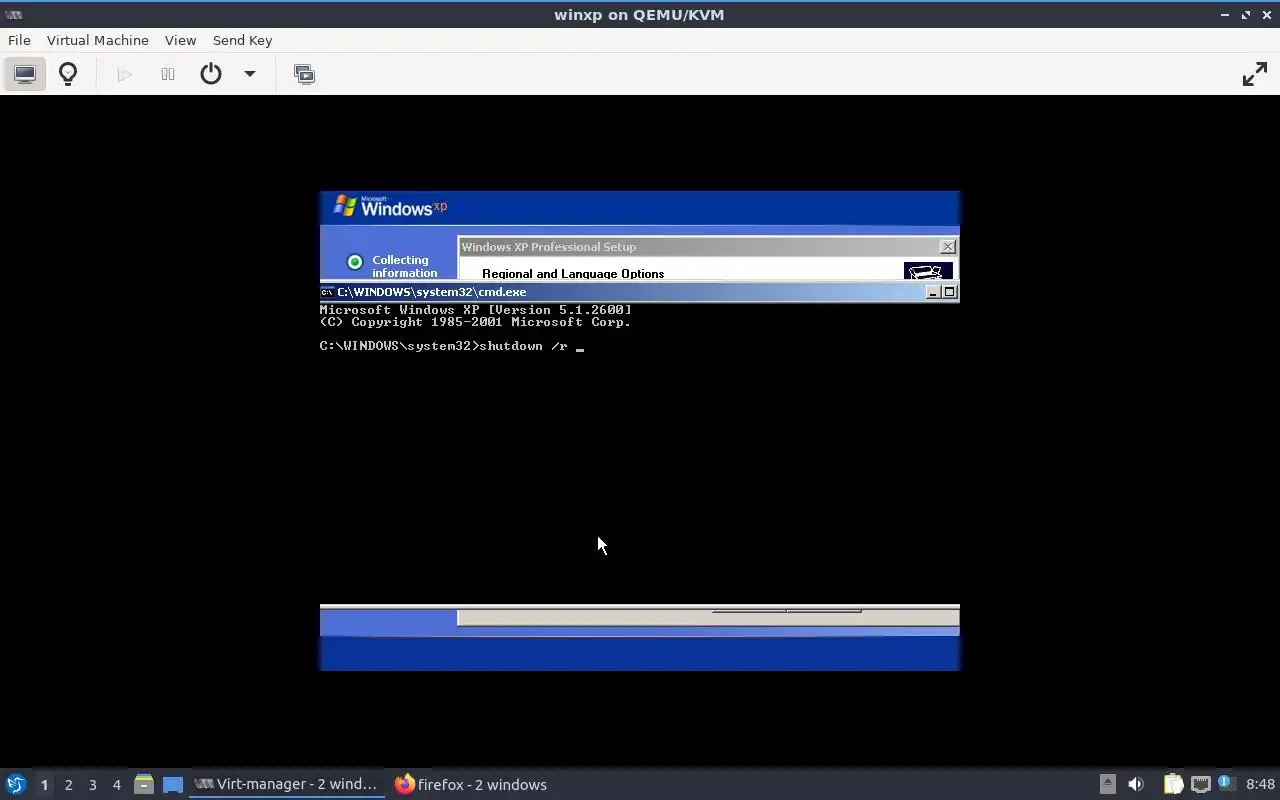Open the notification tray icon

1227,784
